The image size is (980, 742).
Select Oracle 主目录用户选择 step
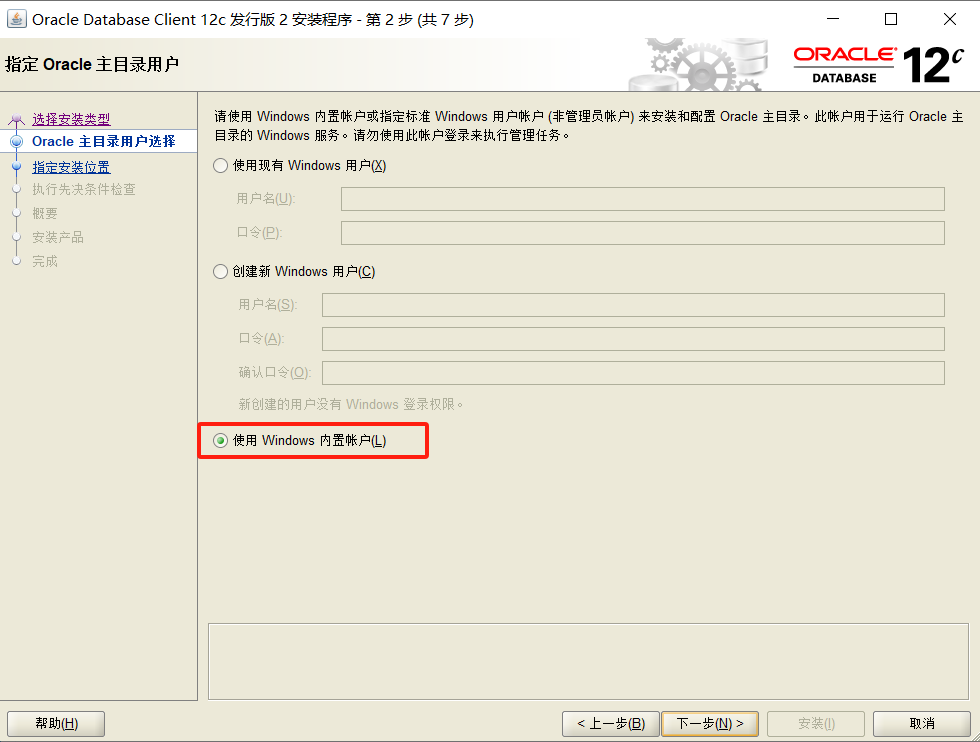coord(104,141)
